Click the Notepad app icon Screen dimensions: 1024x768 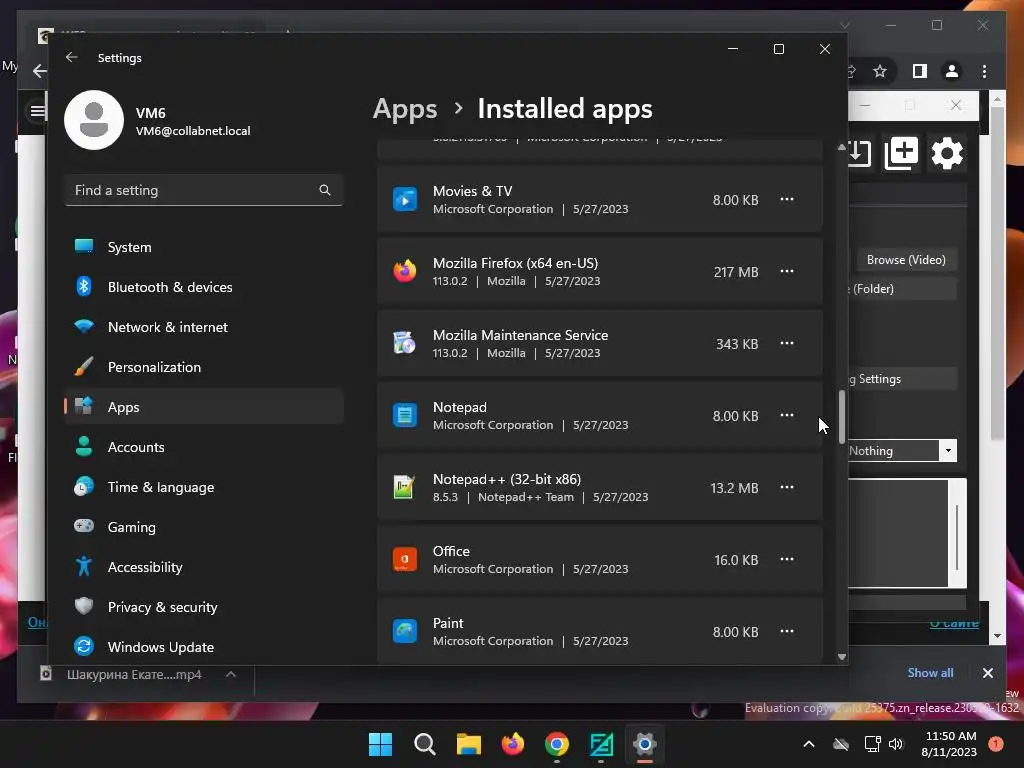pos(405,415)
